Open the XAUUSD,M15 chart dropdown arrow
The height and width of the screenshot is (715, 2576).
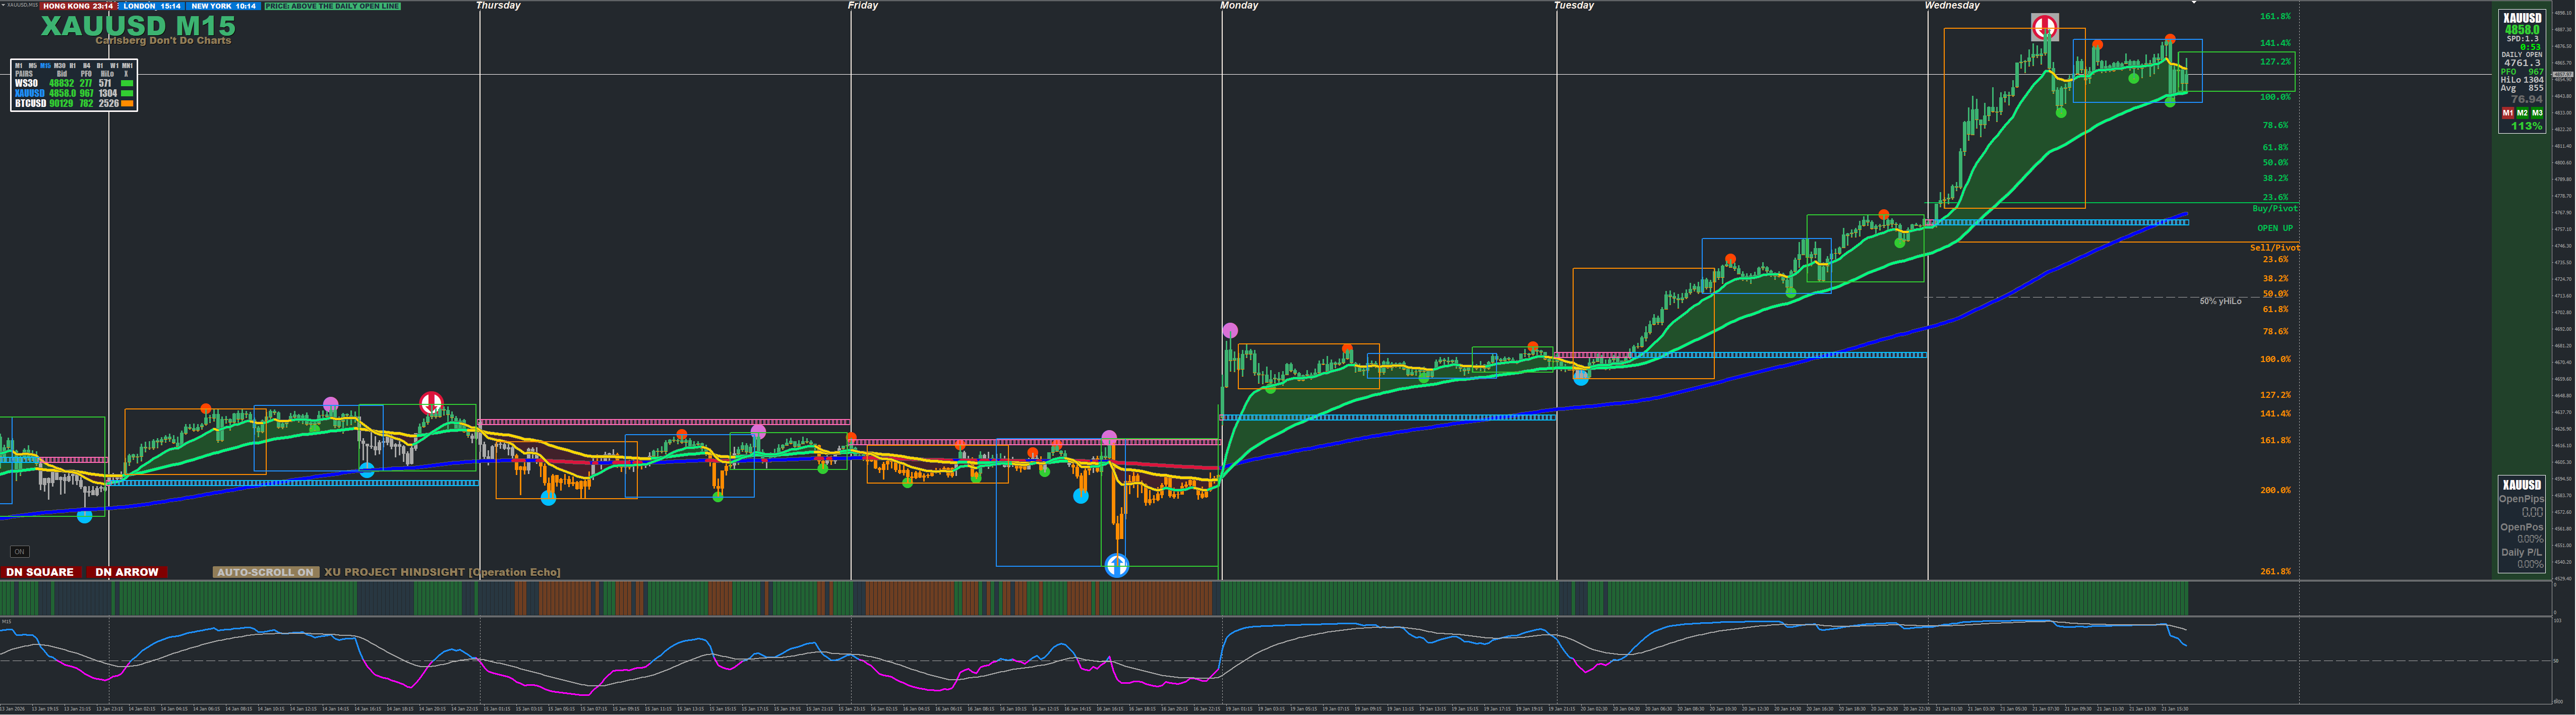click(3, 5)
